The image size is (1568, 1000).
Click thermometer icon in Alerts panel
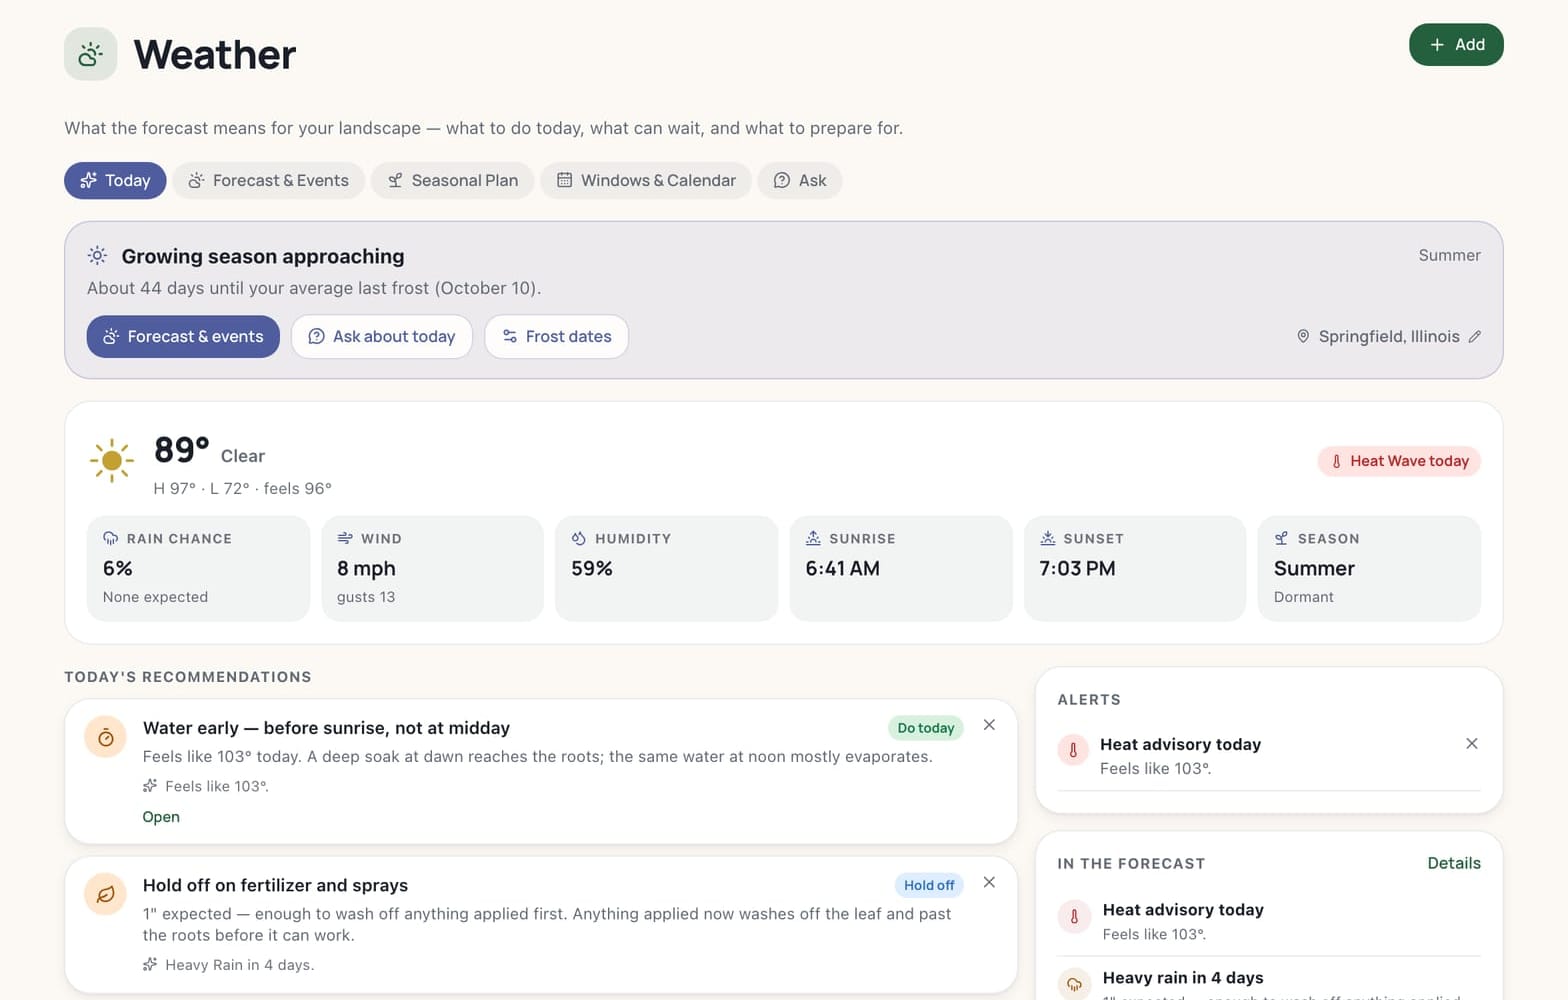pyautogui.click(x=1073, y=750)
